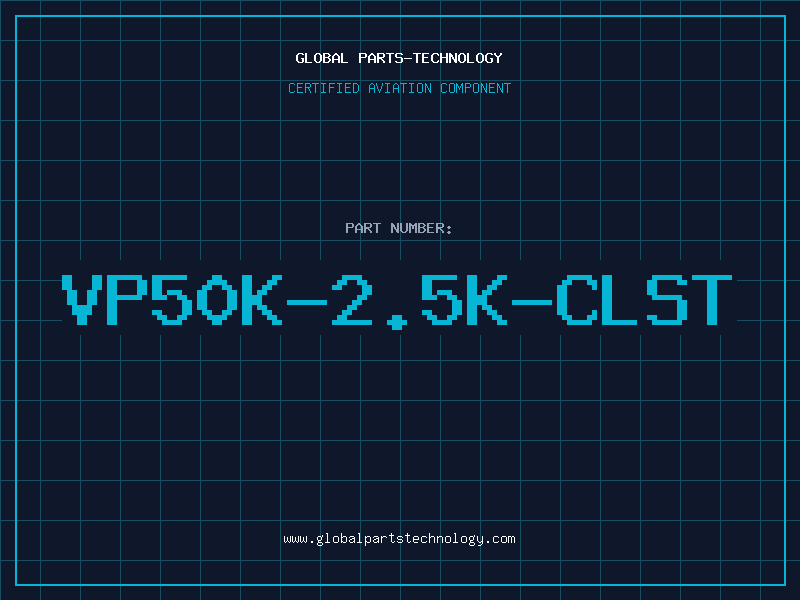Click the word PARTS in the header
Screen dimensions: 800x600
pos(380,58)
